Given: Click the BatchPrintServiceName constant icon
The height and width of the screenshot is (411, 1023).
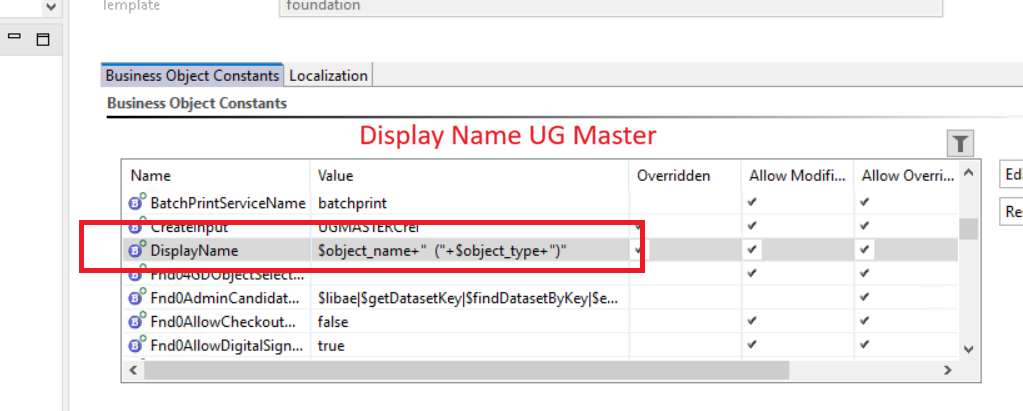Looking at the screenshot, I should [138, 203].
